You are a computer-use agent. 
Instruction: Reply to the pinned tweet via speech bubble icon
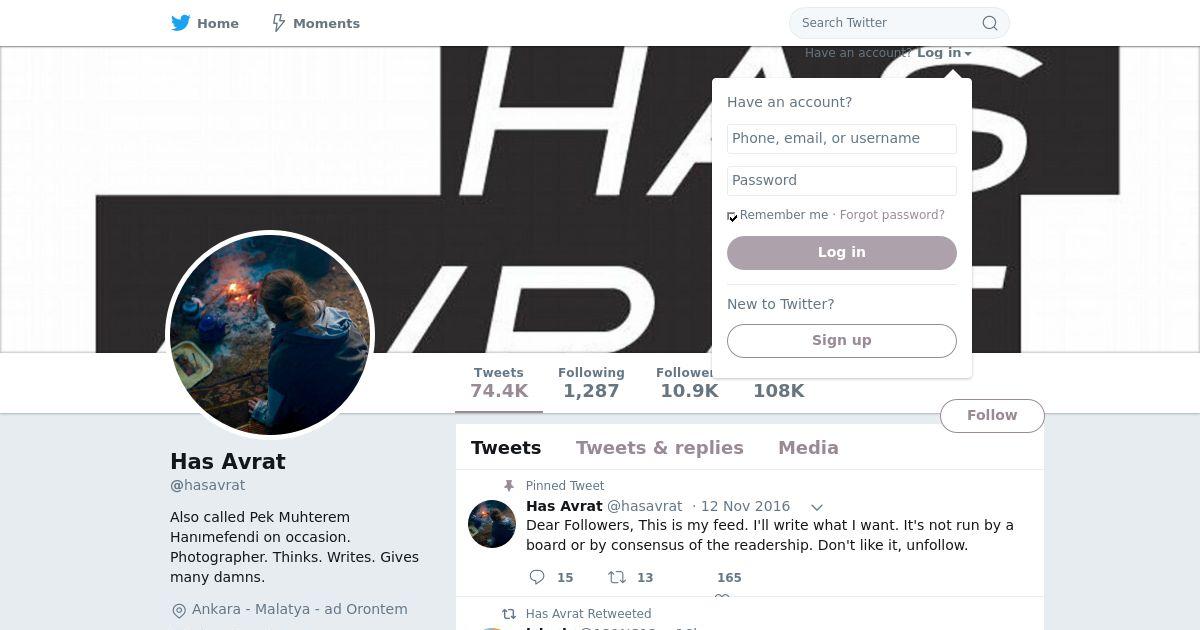coord(537,577)
